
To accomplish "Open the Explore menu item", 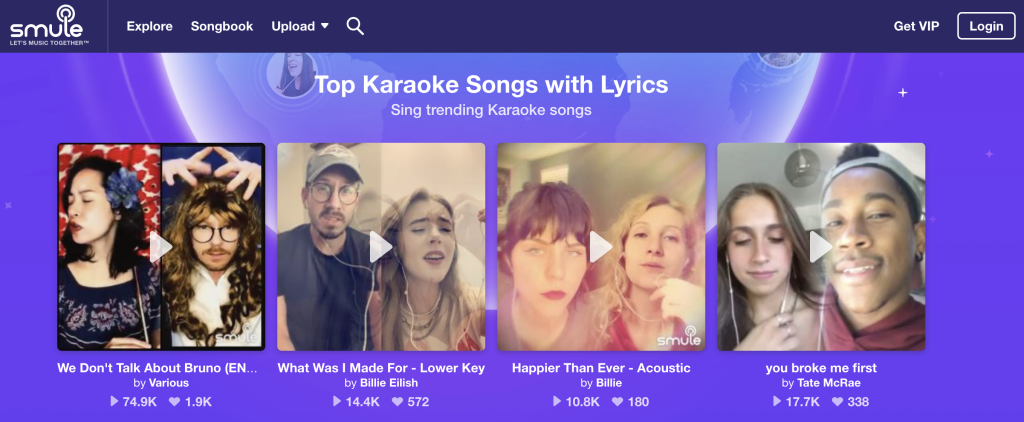I will coord(150,26).
